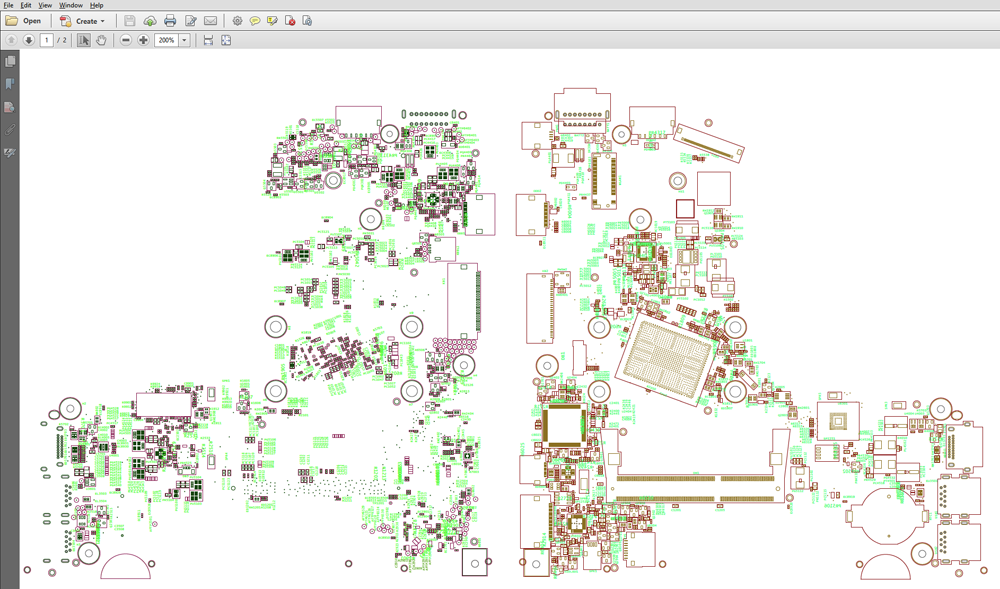Screen dimensions: 1000x589
Task: Click the upload to cloud icon
Action: [150, 21]
